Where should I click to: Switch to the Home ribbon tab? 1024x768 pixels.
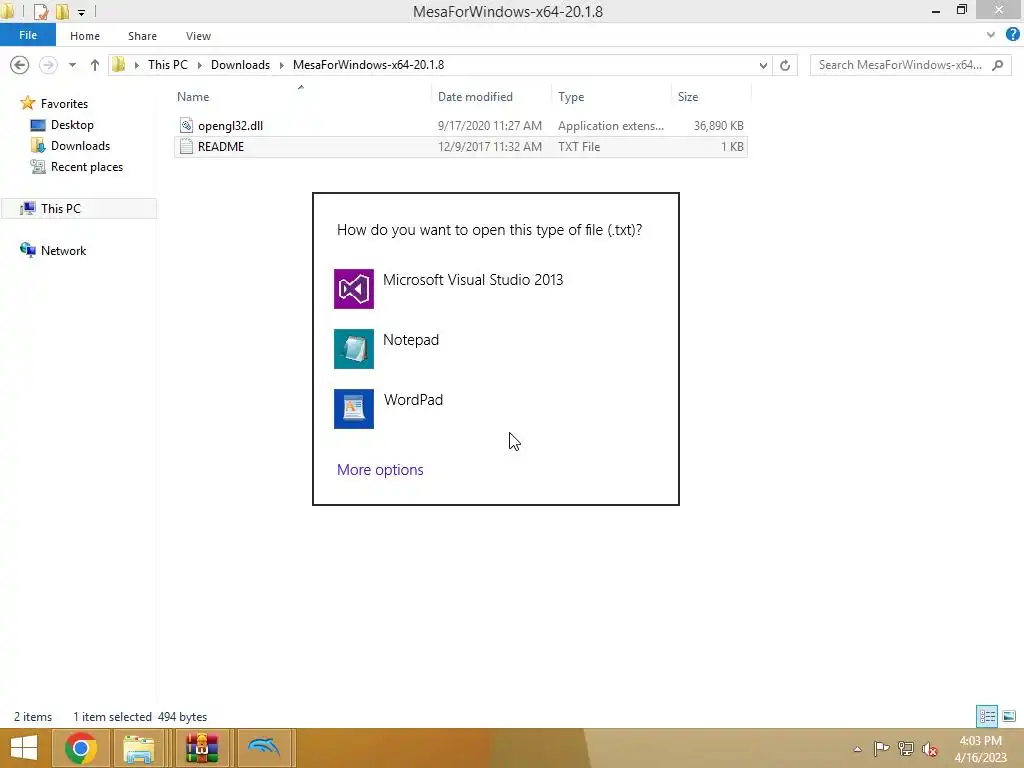85,36
